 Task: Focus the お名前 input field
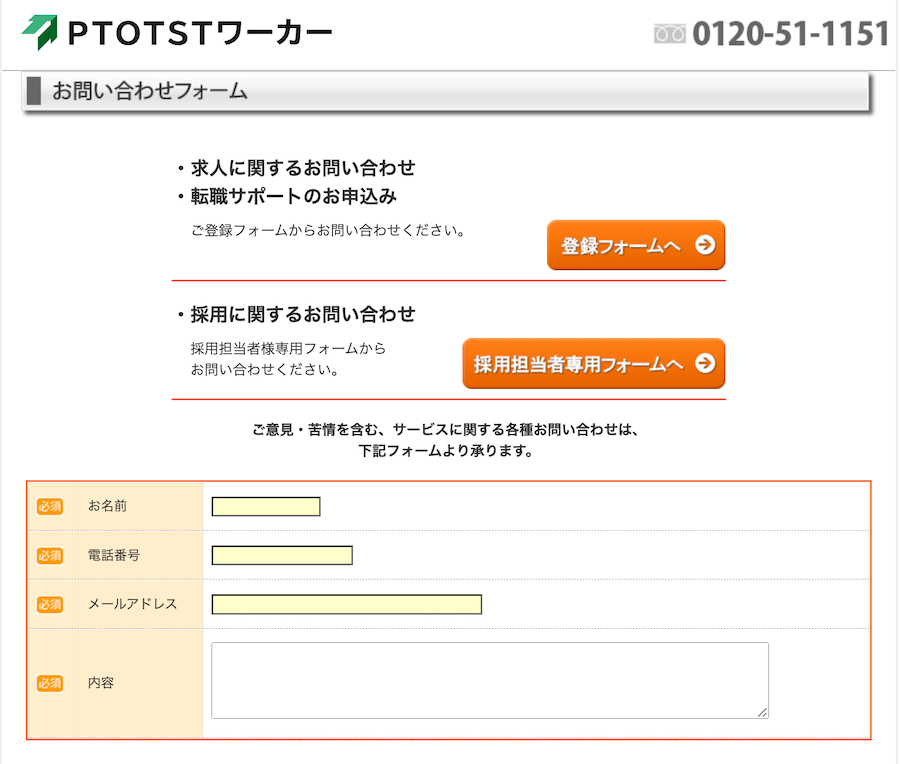266,507
